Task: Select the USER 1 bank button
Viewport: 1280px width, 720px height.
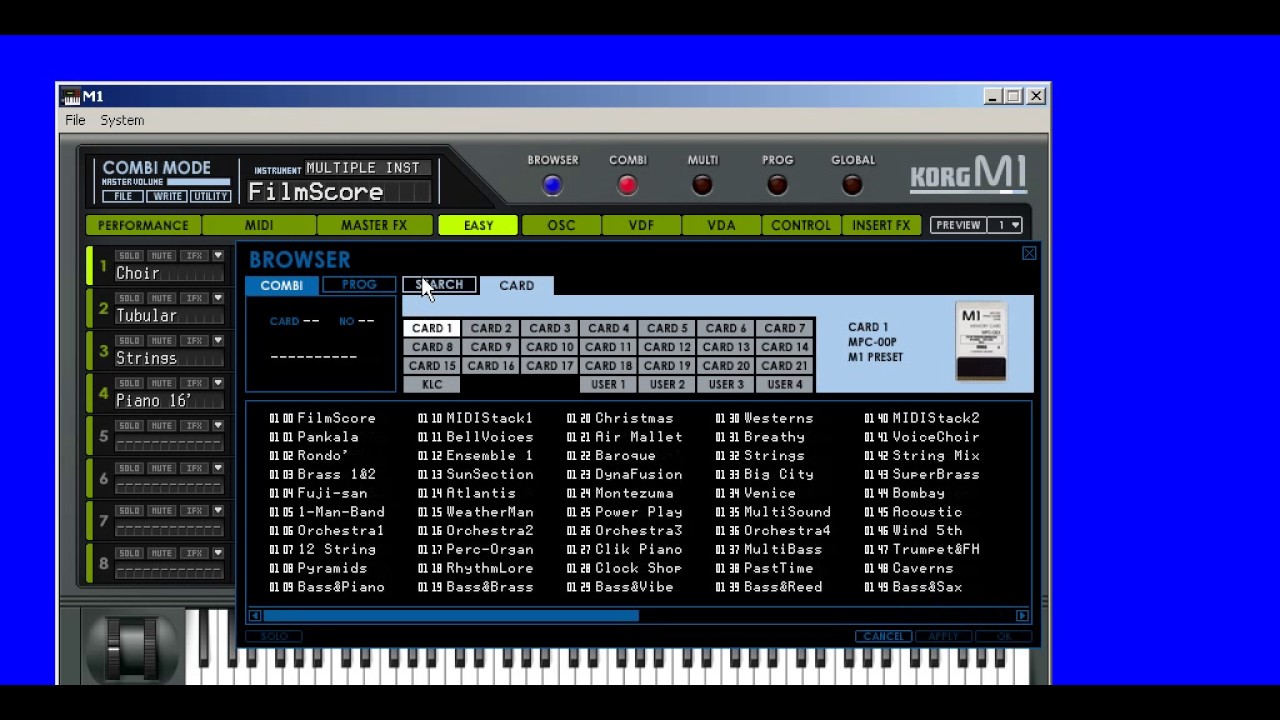Action: 608,385
